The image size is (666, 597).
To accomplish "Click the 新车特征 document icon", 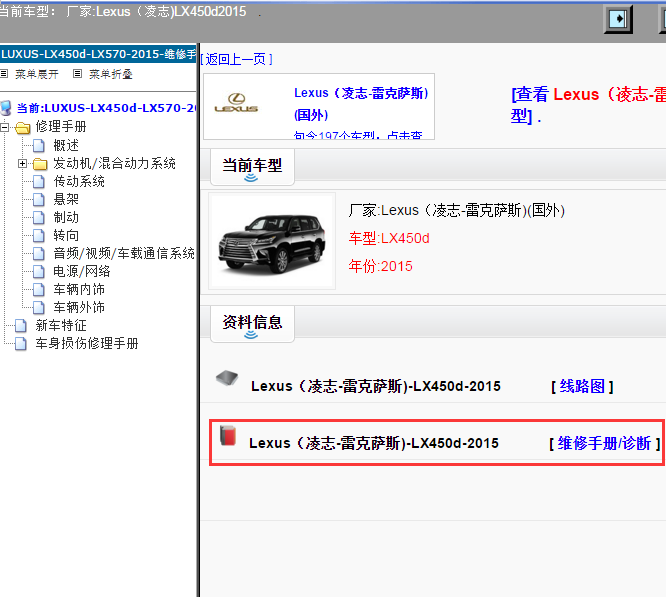I will click(21, 325).
